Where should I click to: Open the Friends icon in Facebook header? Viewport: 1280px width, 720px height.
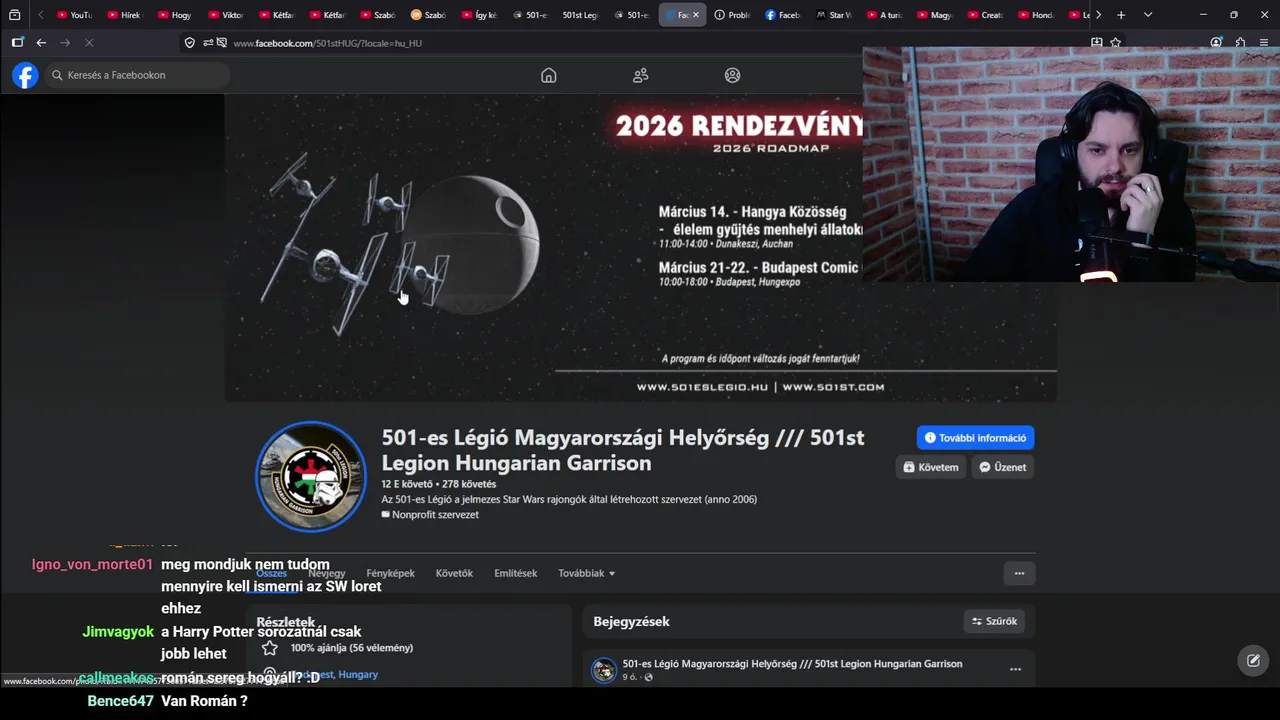point(641,75)
